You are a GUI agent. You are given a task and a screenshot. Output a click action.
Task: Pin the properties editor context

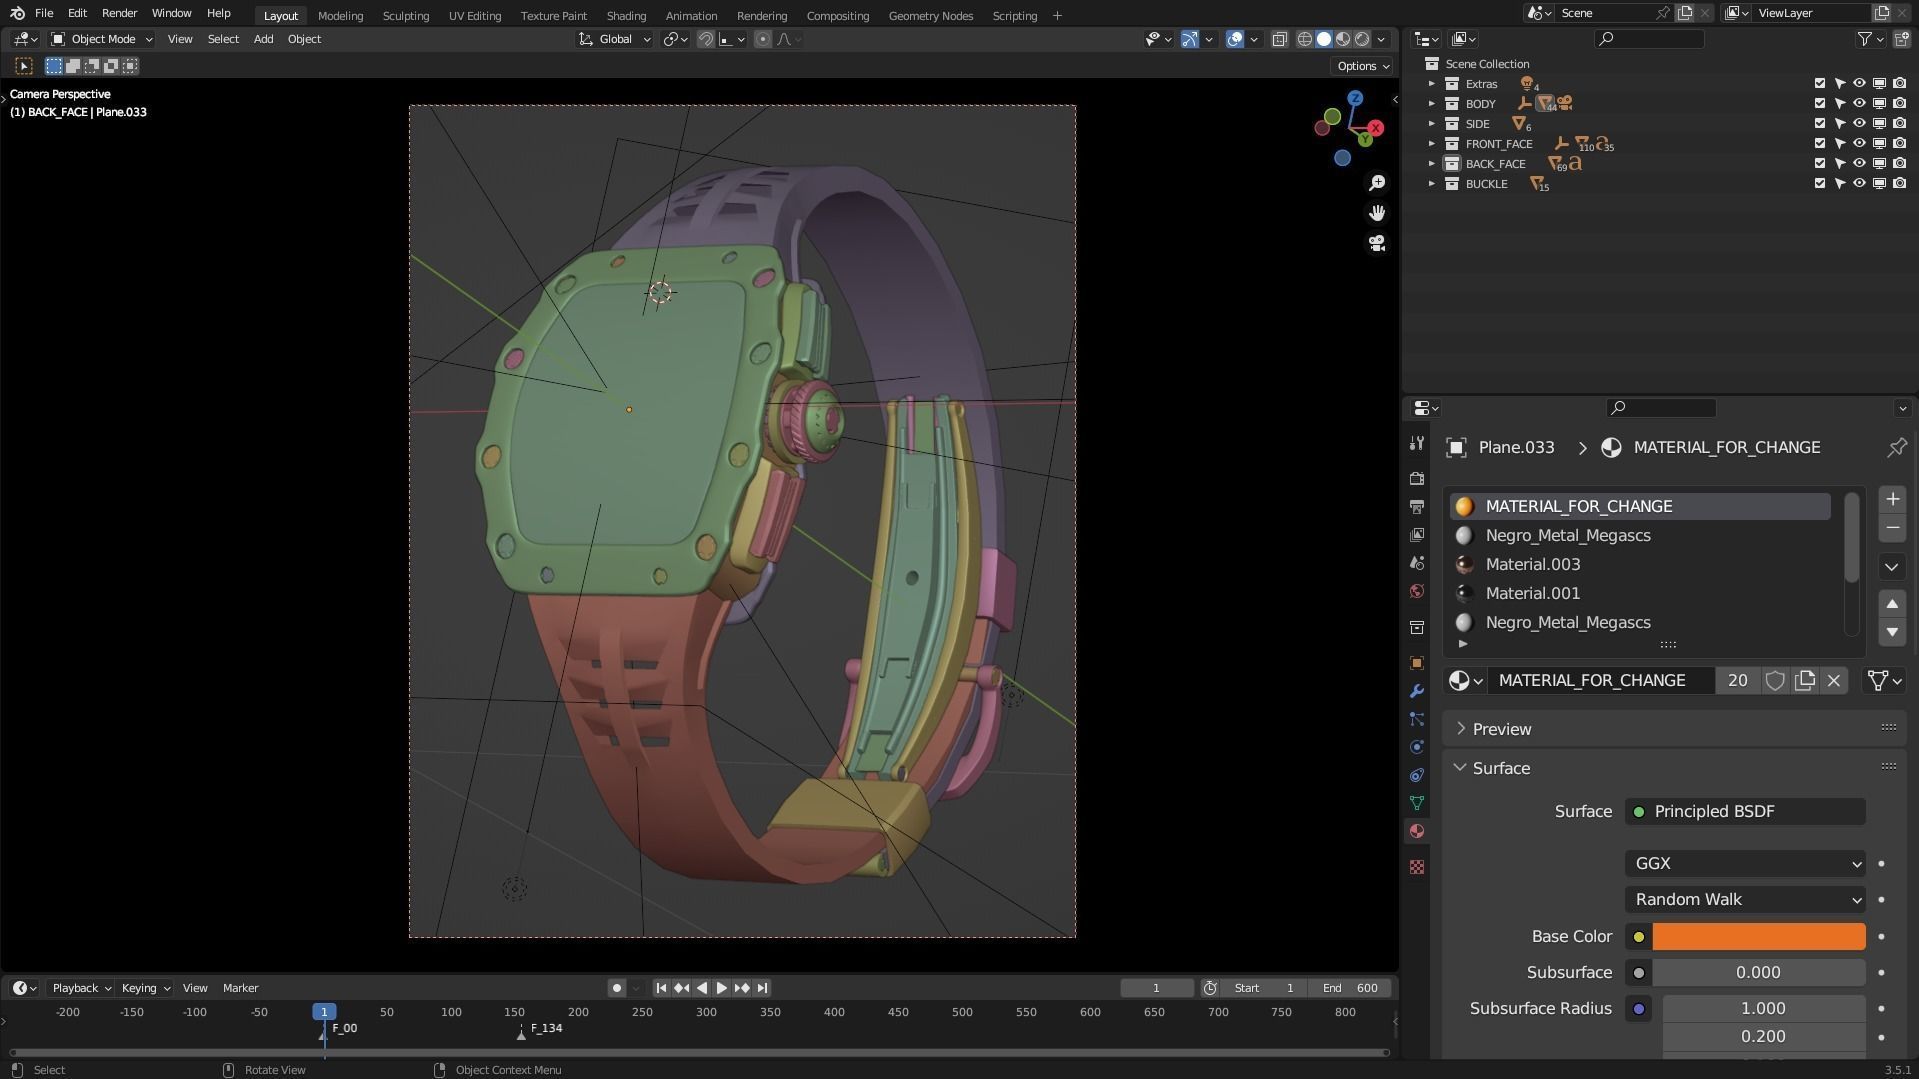[x=1896, y=448]
